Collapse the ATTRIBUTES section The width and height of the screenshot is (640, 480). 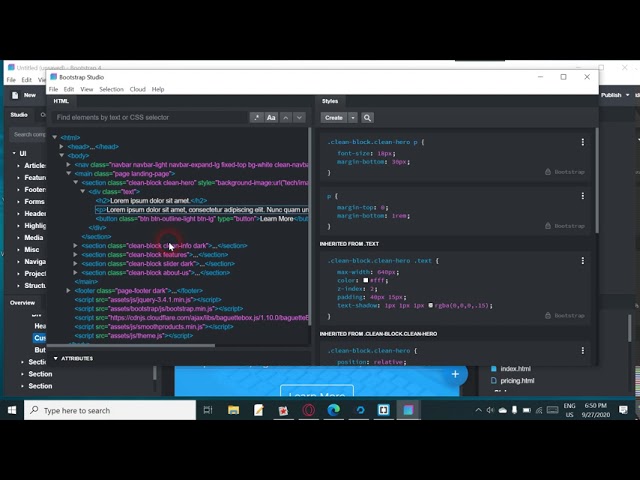click(56, 358)
